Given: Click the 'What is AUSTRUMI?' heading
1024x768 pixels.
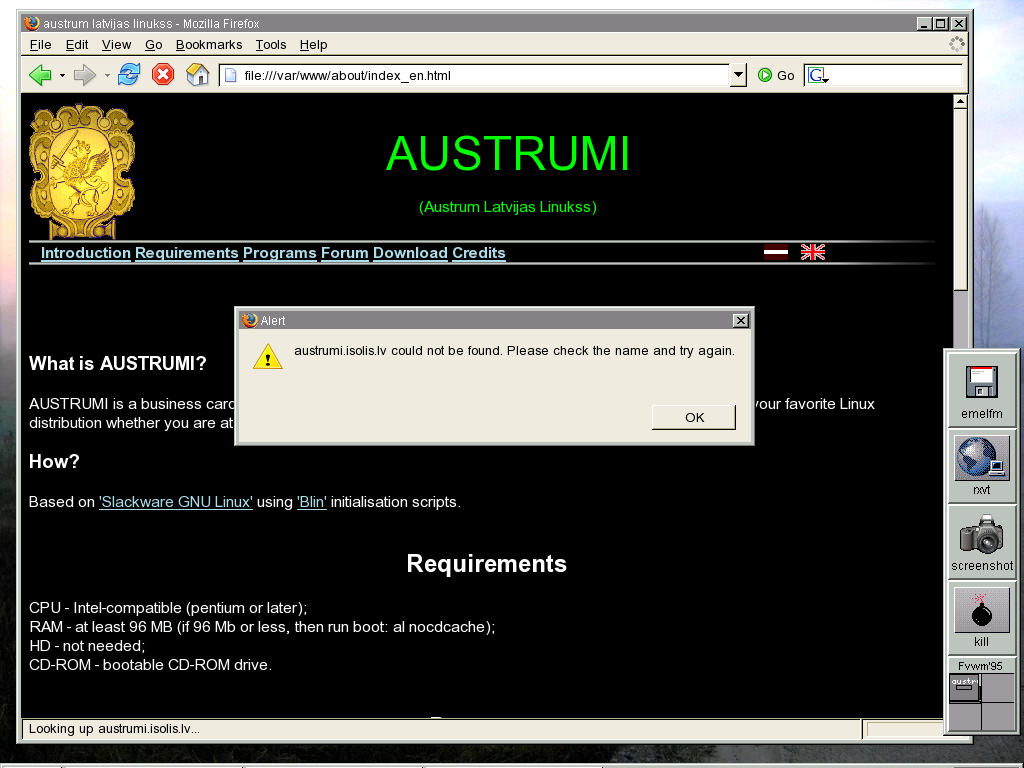Looking at the screenshot, I should pyautogui.click(x=118, y=363).
